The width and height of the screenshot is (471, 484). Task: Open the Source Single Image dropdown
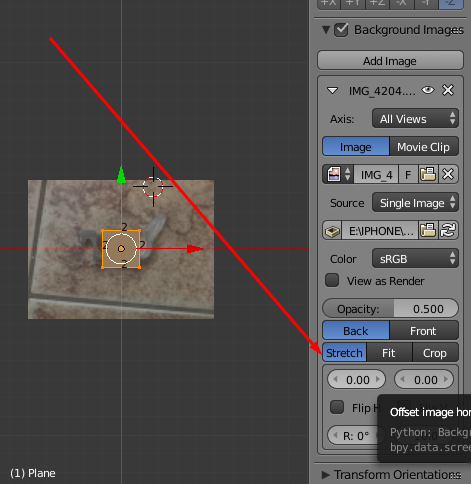[x=415, y=202]
